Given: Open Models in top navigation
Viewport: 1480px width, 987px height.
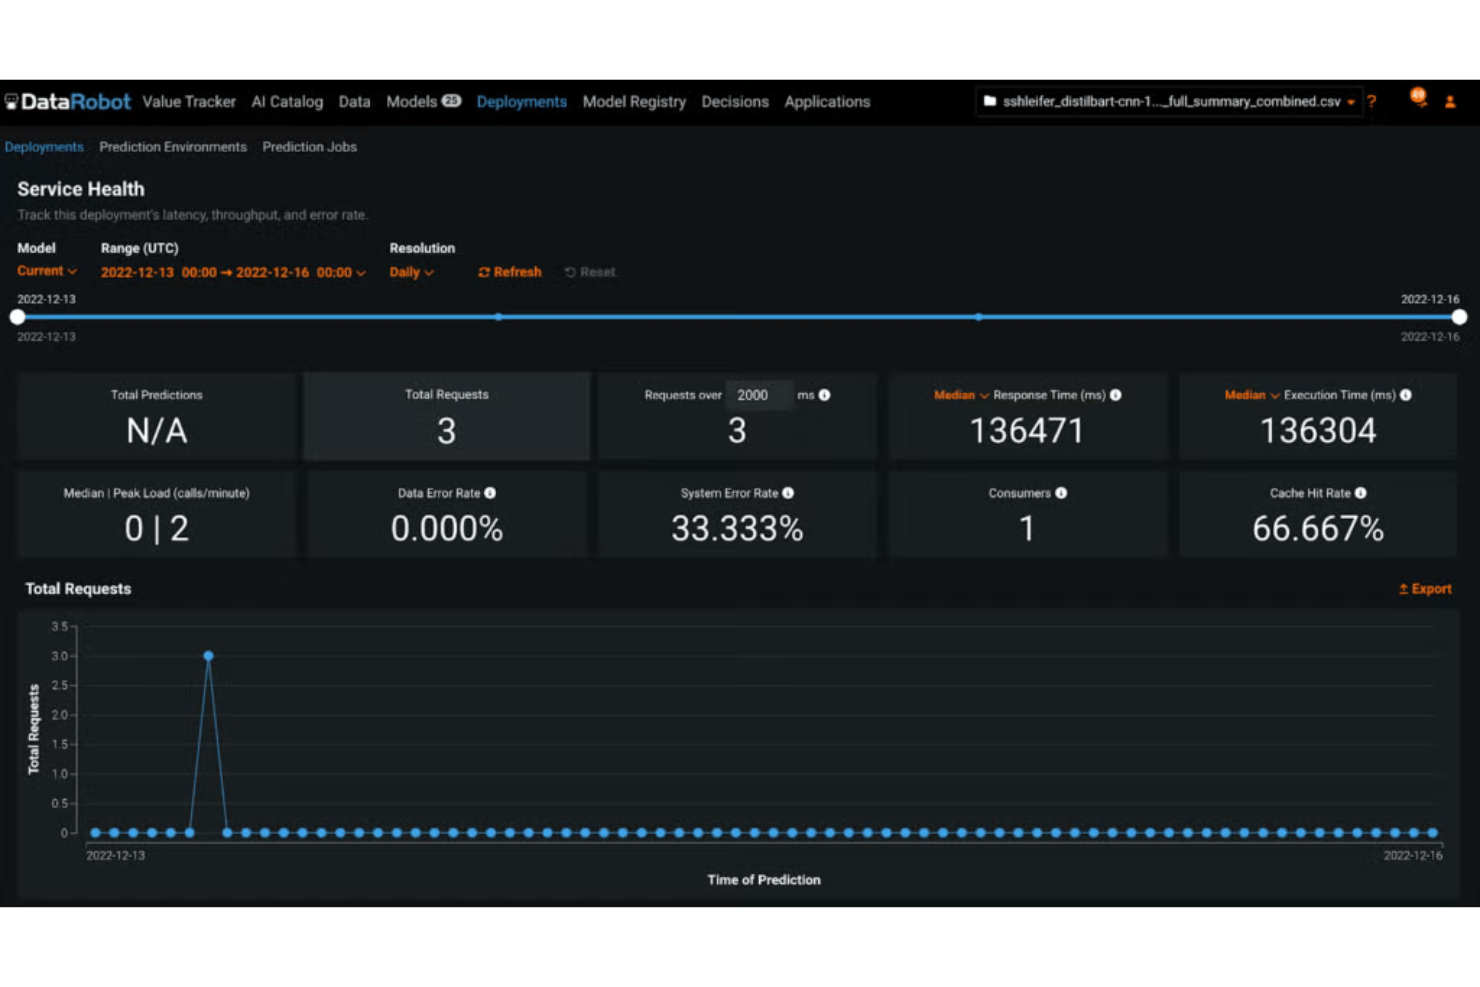Looking at the screenshot, I should [x=411, y=102].
